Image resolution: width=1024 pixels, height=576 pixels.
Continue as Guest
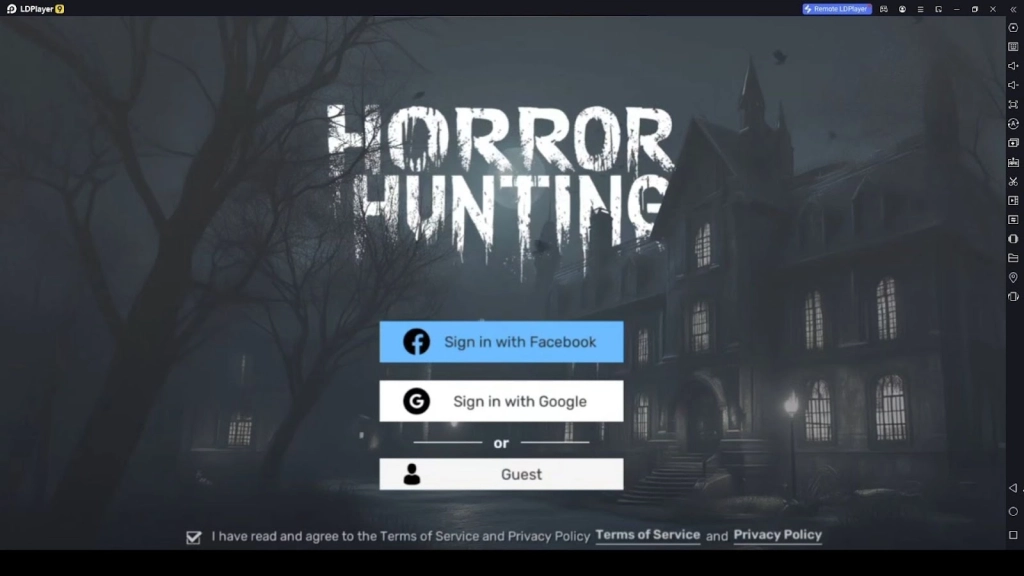501,474
